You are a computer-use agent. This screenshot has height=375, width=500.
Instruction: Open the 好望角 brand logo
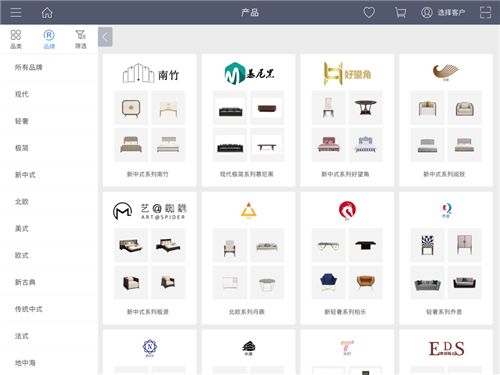[x=347, y=73]
